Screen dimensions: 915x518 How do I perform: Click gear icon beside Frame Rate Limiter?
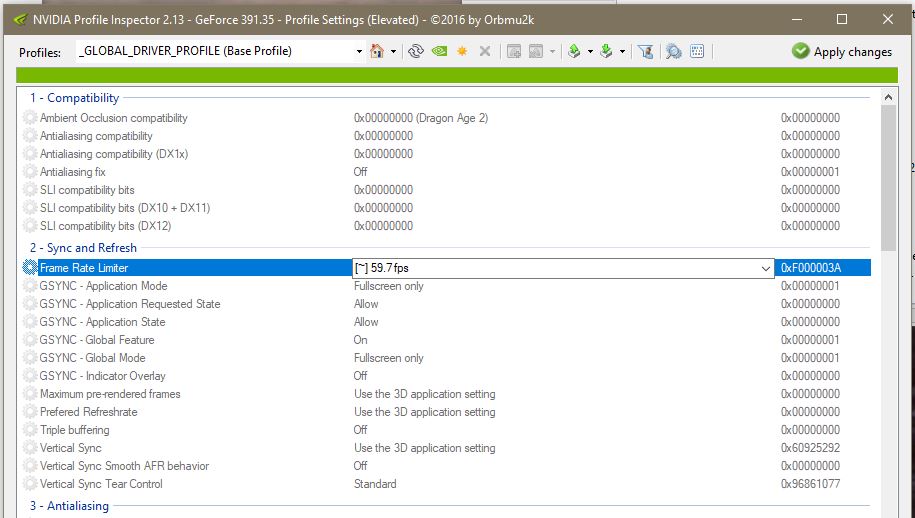[30, 268]
